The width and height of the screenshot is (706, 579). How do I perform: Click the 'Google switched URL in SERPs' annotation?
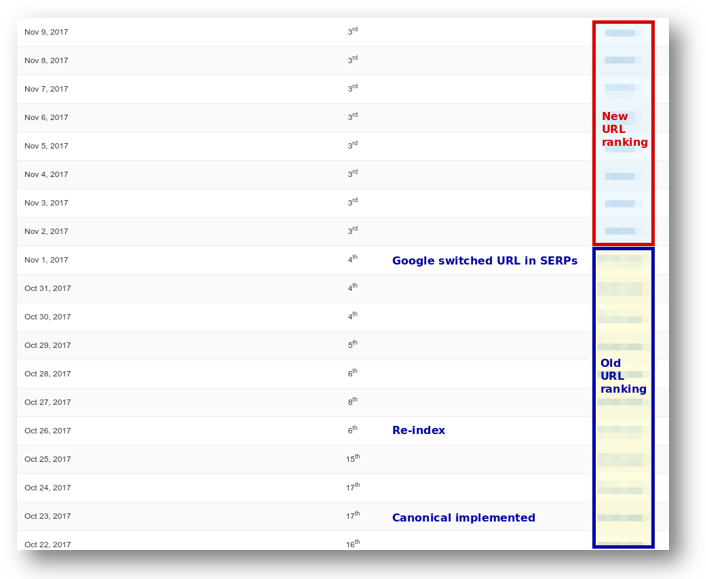(484, 261)
